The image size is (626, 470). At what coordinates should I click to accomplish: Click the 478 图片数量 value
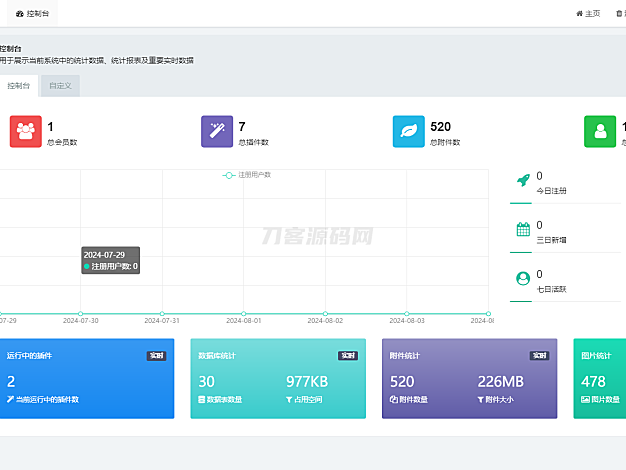(x=593, y=381)
